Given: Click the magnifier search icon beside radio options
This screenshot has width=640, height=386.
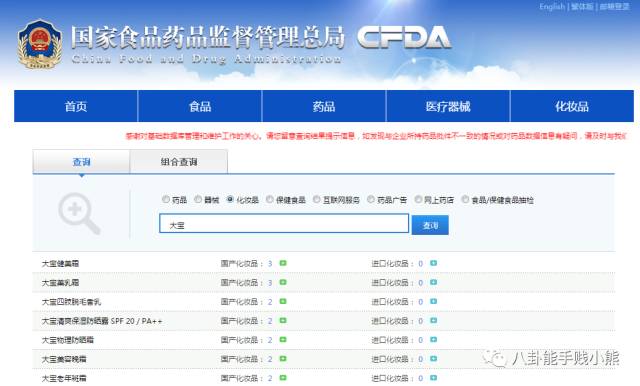Looking at the screenshot, I should pos(79,213).
